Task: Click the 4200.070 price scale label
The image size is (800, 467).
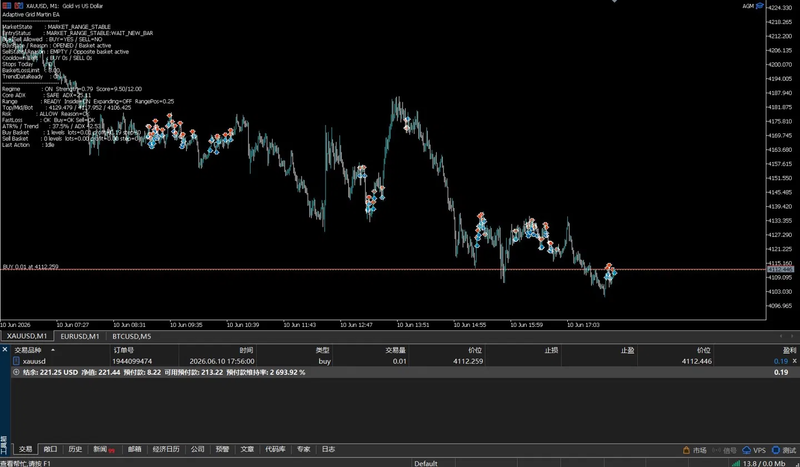Action: pos(780,64)
